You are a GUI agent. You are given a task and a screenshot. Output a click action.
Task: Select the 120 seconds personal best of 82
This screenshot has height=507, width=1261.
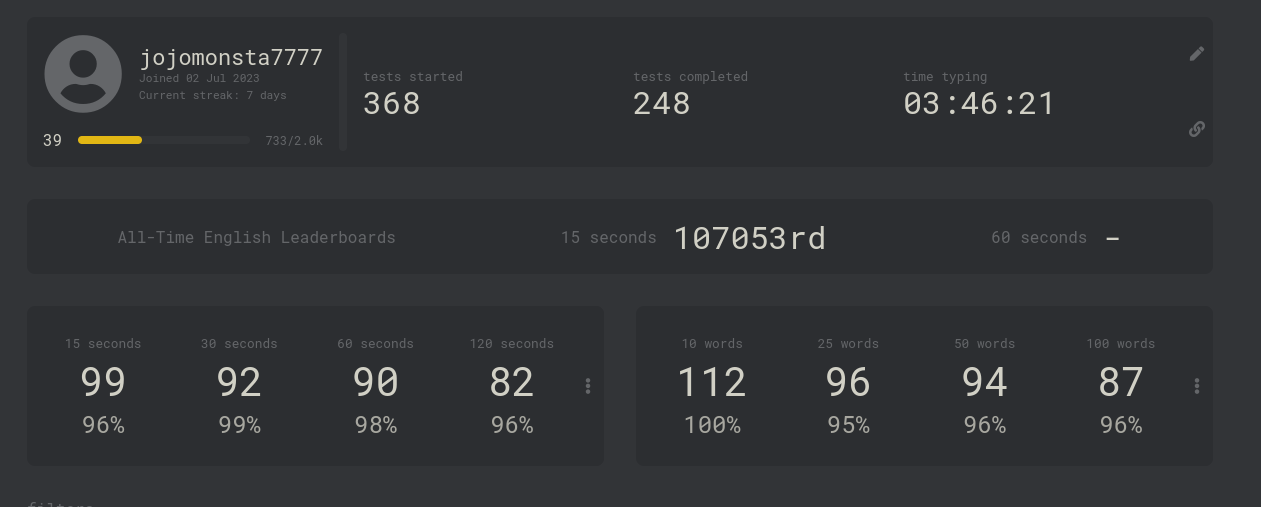point(511,383)
